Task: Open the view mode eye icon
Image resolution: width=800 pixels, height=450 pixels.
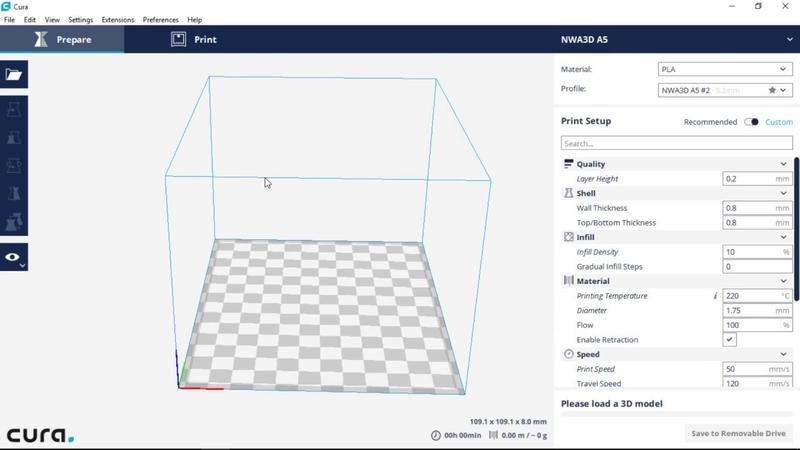Action: 13,257
